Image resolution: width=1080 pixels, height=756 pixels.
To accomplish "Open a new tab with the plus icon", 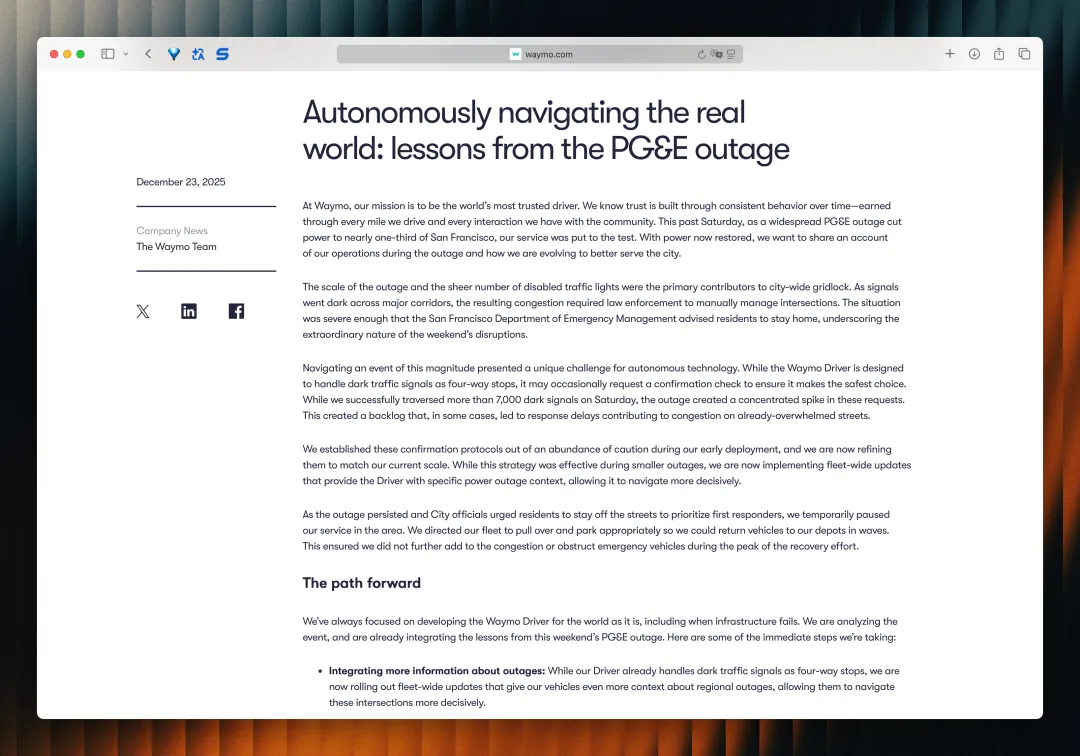I will click(949, 54).
